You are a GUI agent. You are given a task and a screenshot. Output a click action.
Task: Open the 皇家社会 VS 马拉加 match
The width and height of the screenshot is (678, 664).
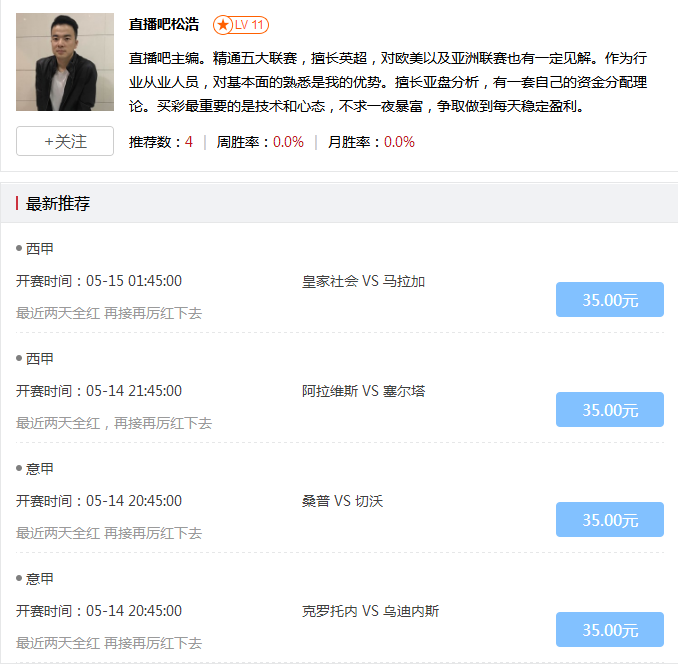[363, 281]
